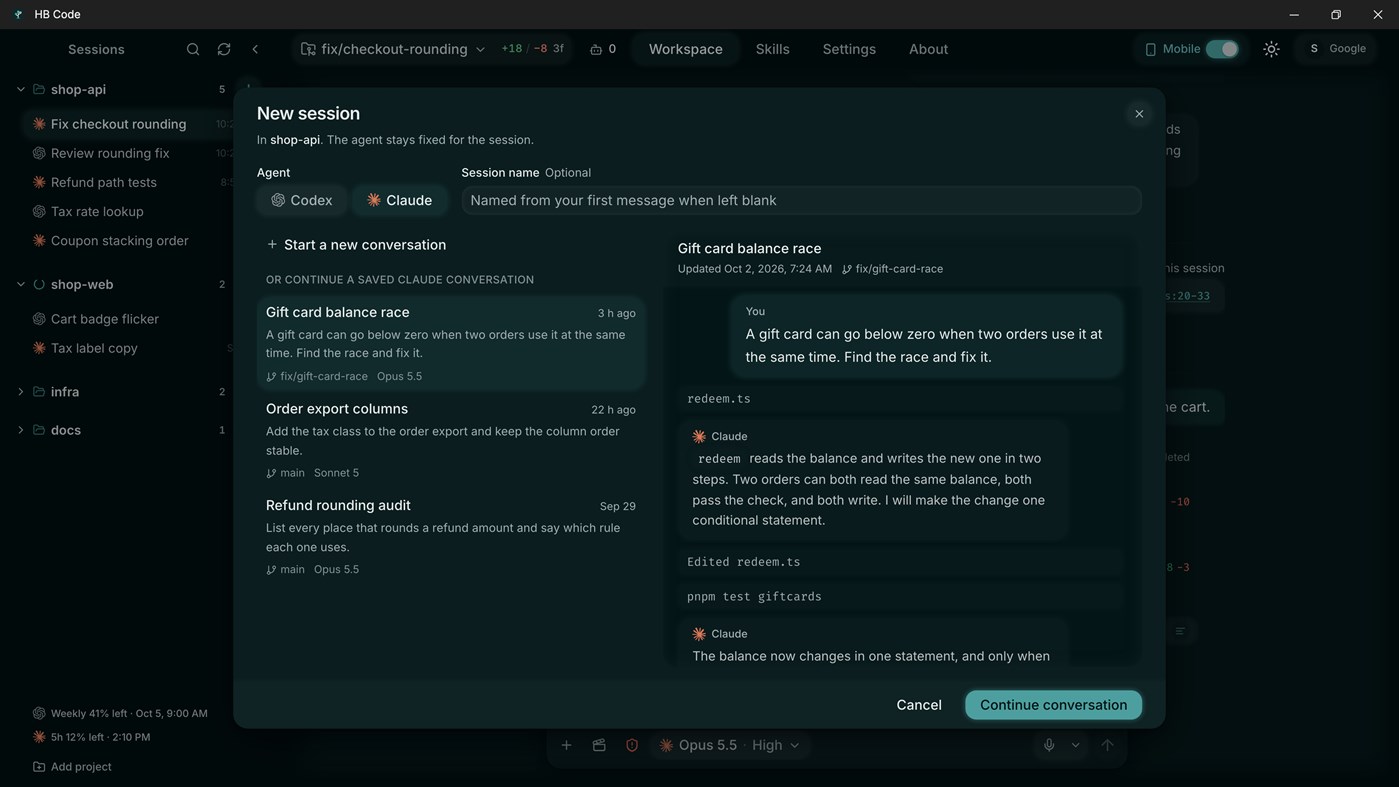Image resolution: width=1399 pixels, height=787 pixels.
Task: Open the Fix checkout rounding session
Action: click(x=126, y=124)
